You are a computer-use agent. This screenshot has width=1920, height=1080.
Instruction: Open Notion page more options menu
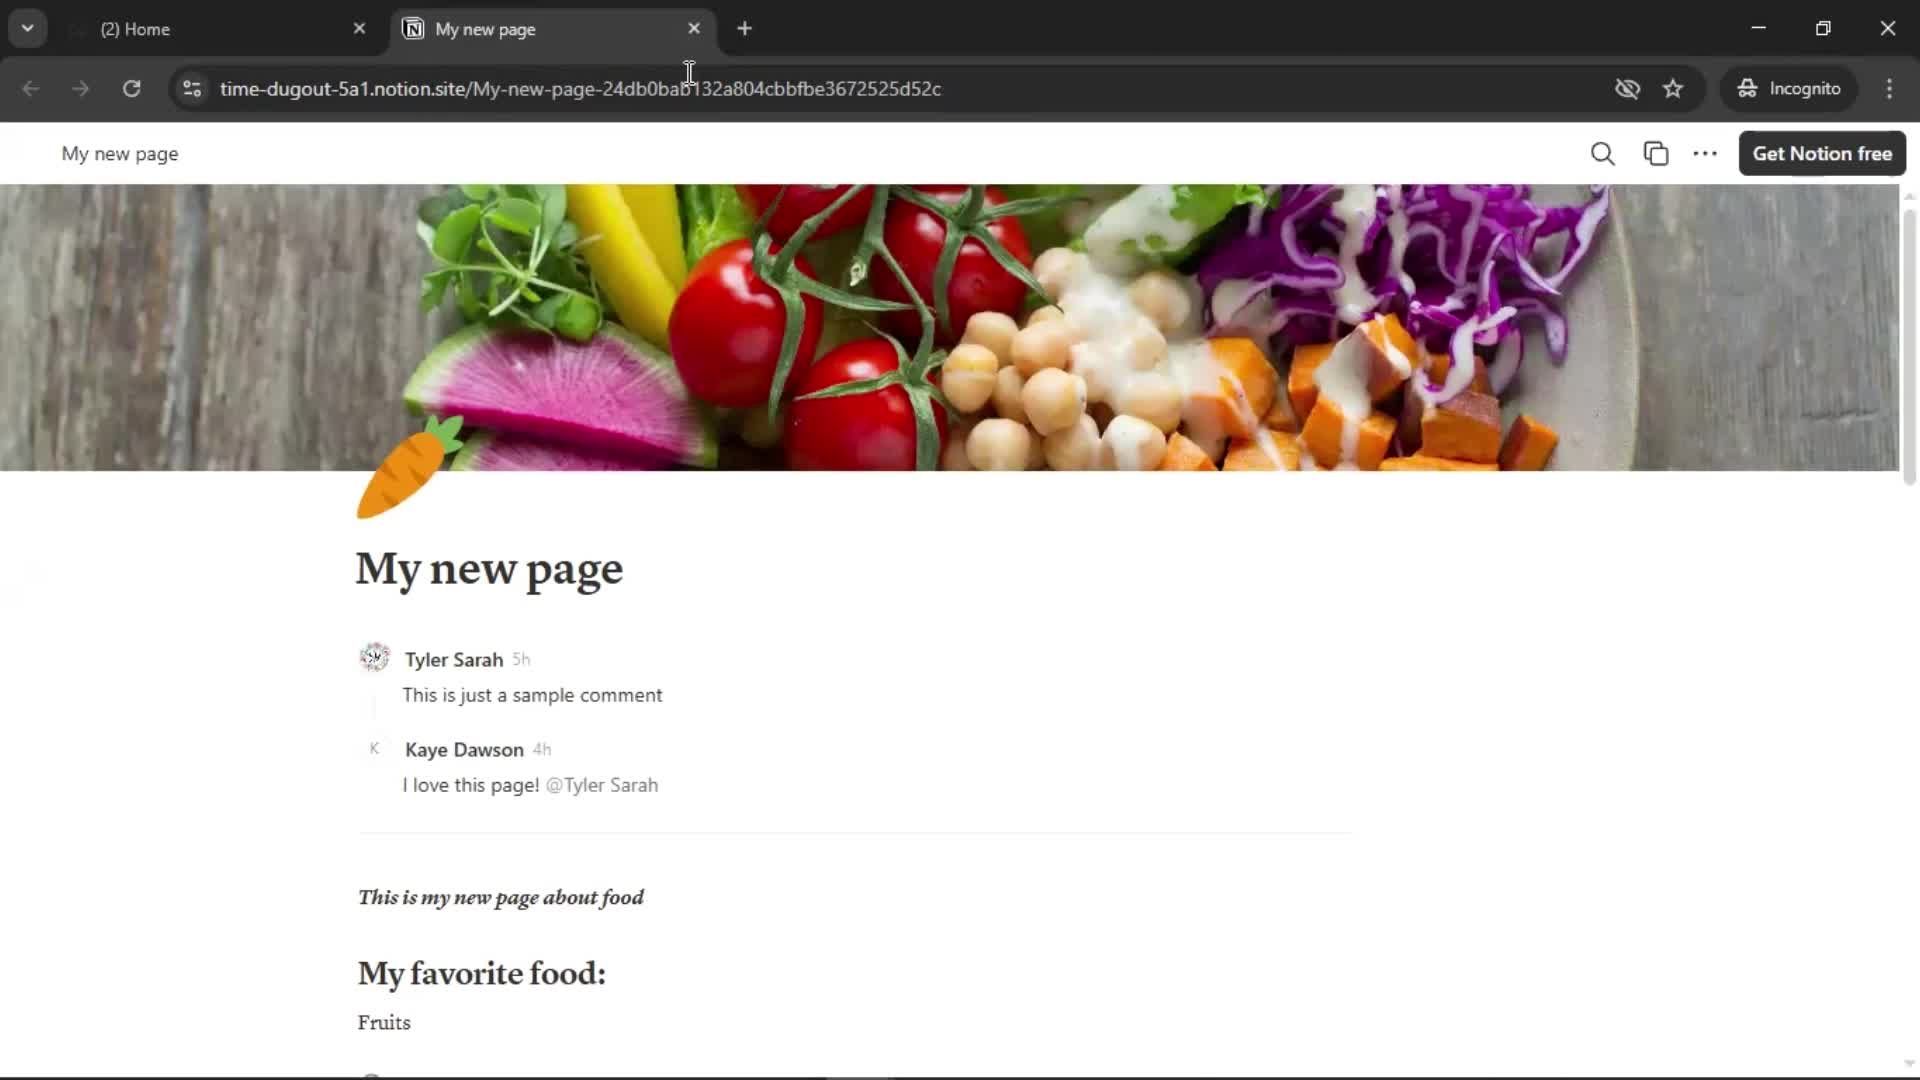(x=1705, y=154)
